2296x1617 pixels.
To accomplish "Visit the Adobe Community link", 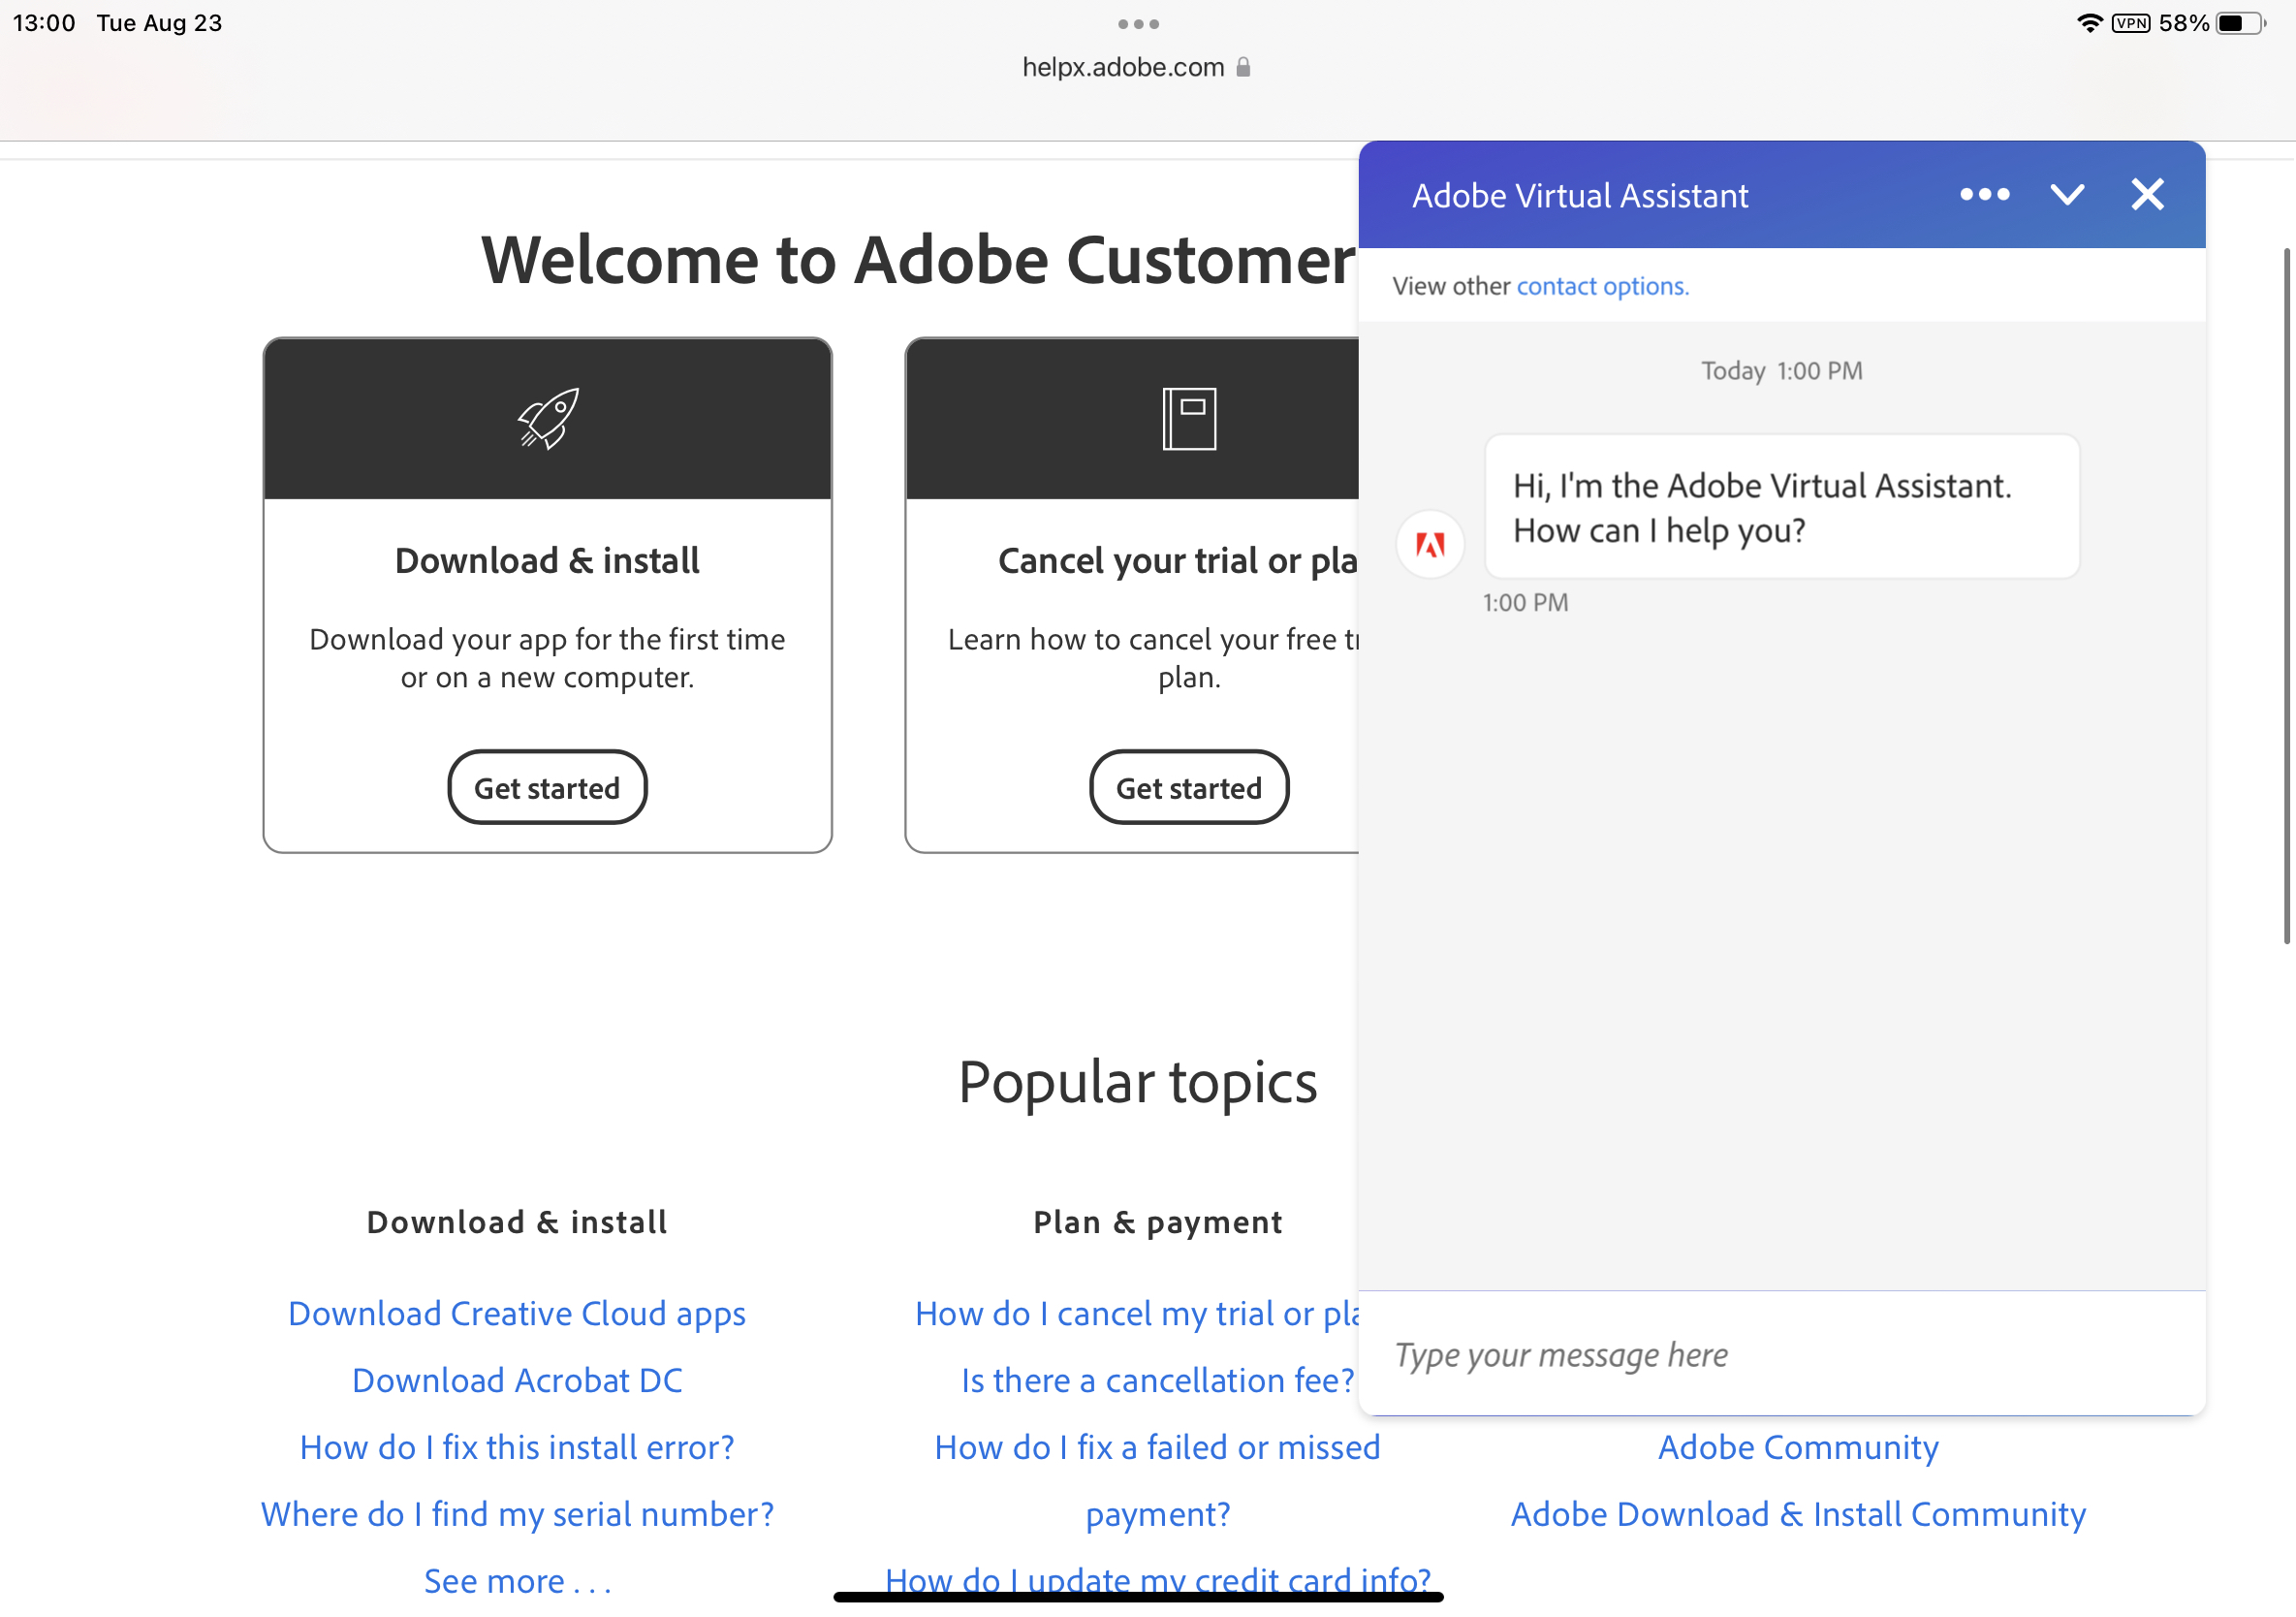I will [x=1797, y=1447].
